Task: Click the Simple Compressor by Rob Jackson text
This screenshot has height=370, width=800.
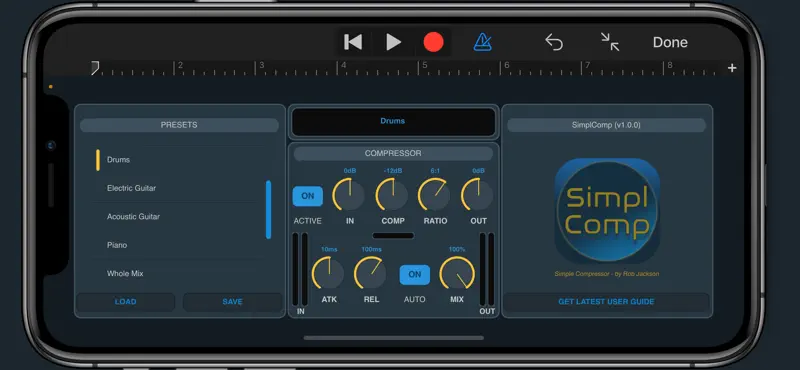Action: [607, 274]
